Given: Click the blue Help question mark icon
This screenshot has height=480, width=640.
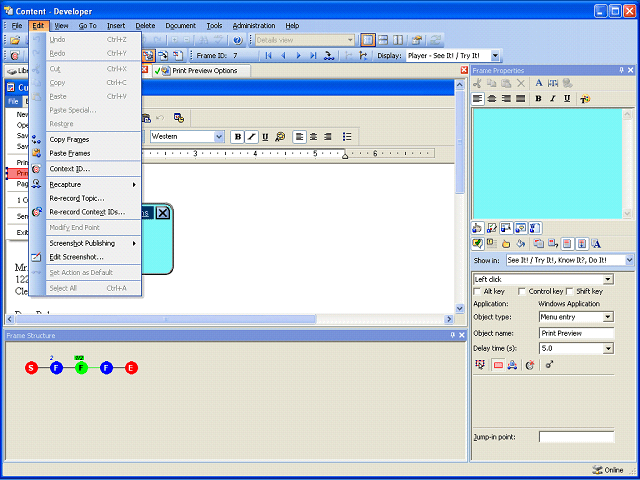Looking at the screenshot, I should 238,40.
